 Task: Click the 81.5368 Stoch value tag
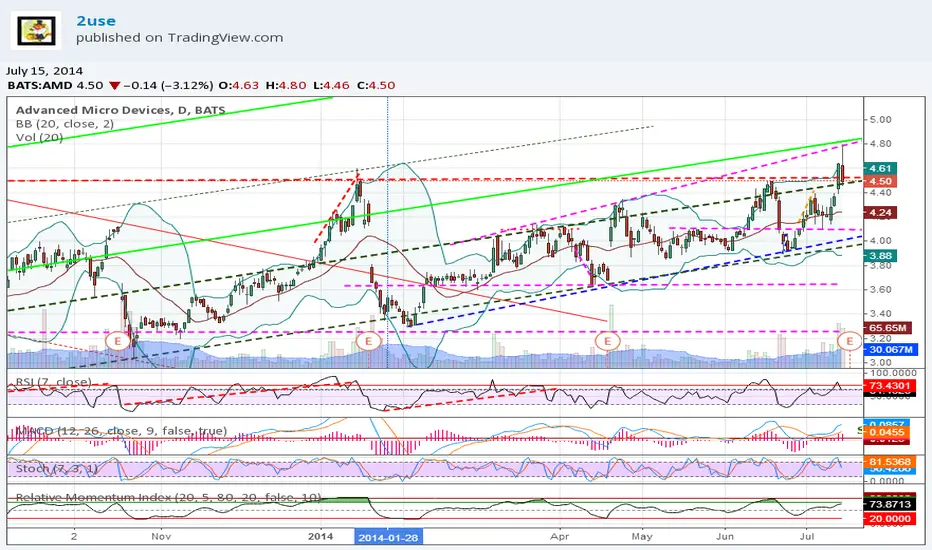click(x=890, y=461)
